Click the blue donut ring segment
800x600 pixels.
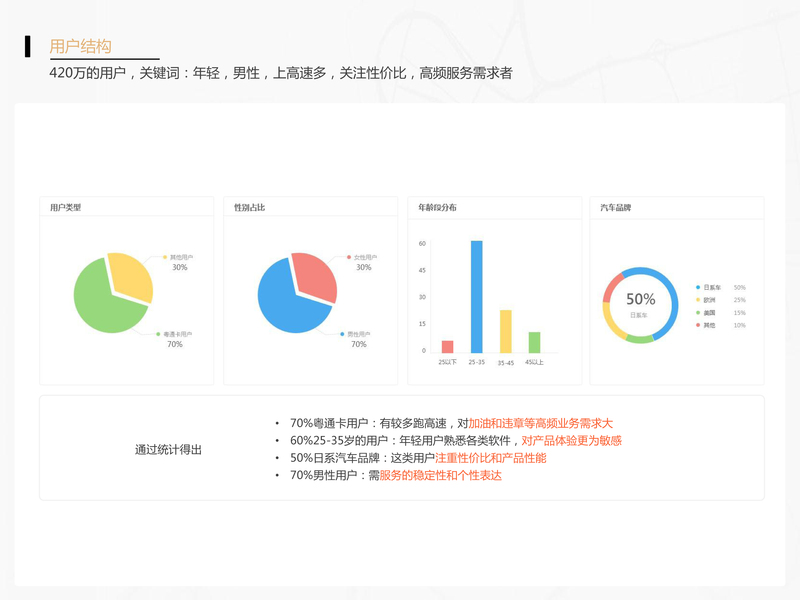(674, 305)
